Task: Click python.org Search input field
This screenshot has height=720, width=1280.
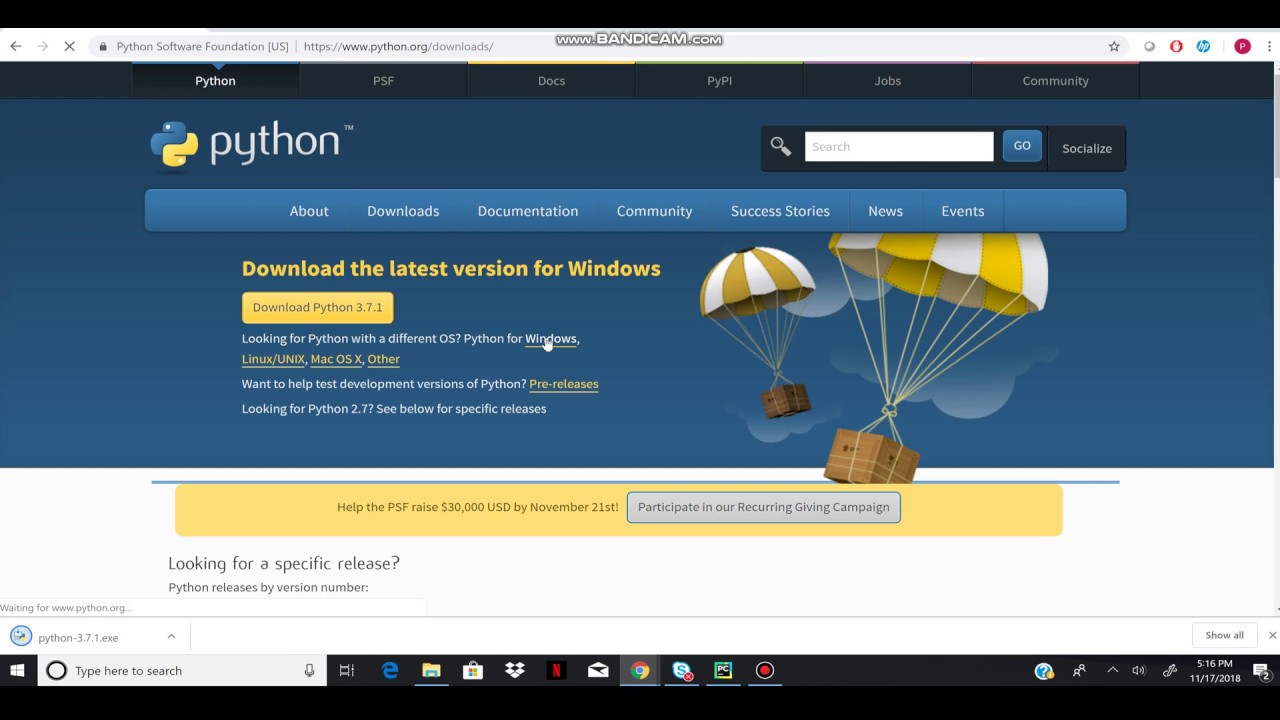Action: tap(899, 146)
